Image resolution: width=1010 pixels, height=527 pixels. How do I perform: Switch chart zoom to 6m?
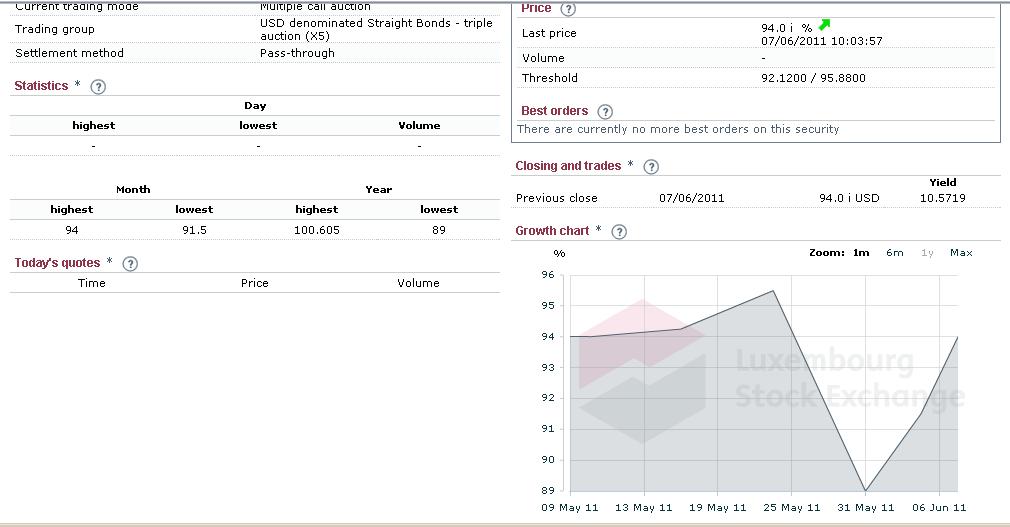point(894,253)
